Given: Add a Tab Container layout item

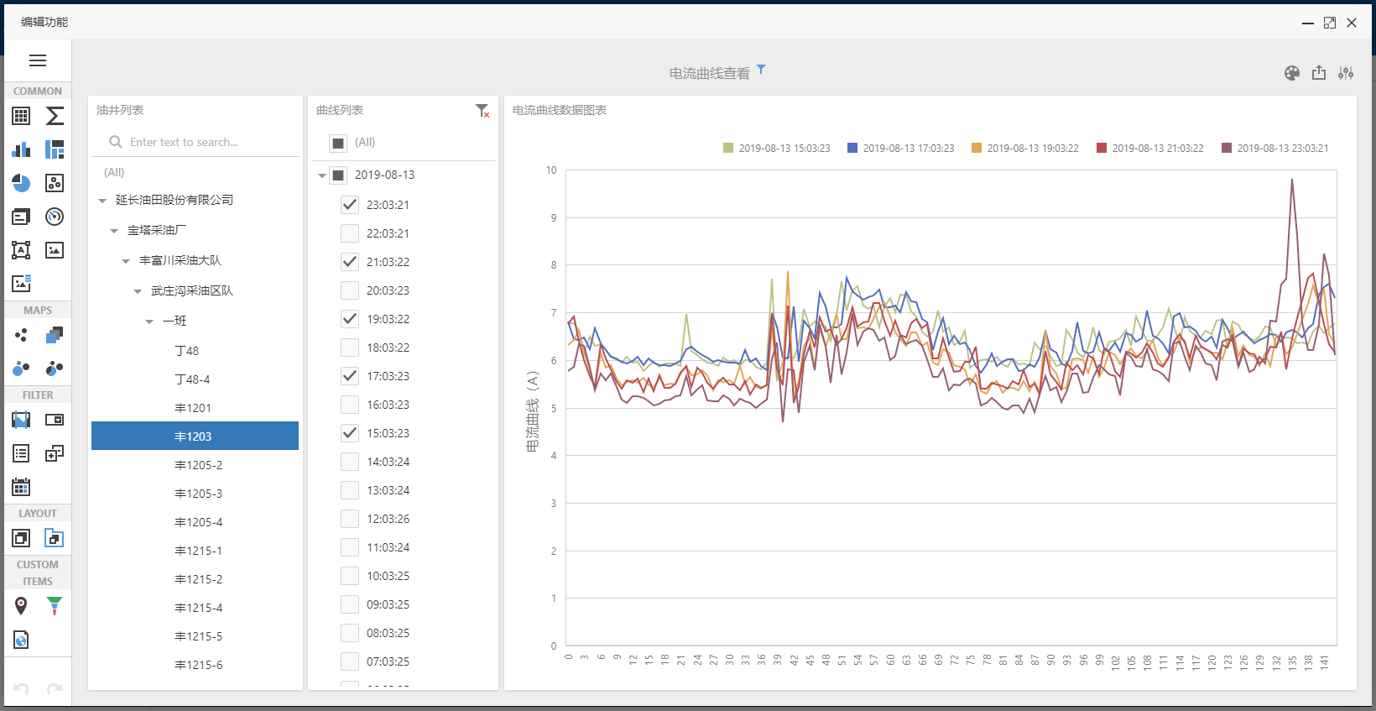Looking at the screenshot, I should point(55,538).
